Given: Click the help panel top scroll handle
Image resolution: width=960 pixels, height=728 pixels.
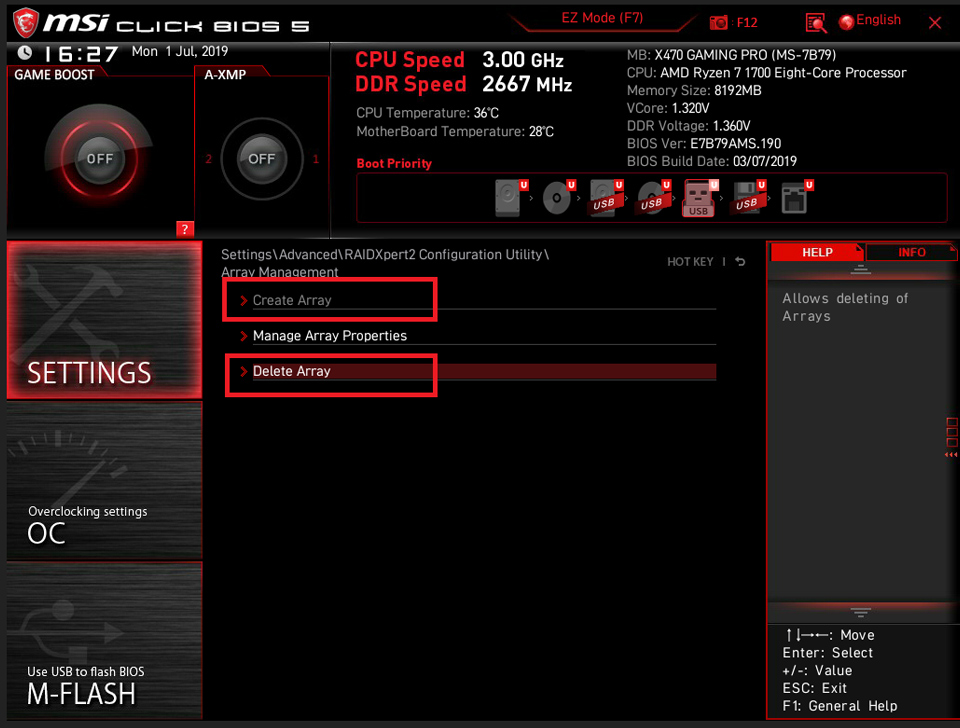Looking at the screenshot, I should [860, 269].
